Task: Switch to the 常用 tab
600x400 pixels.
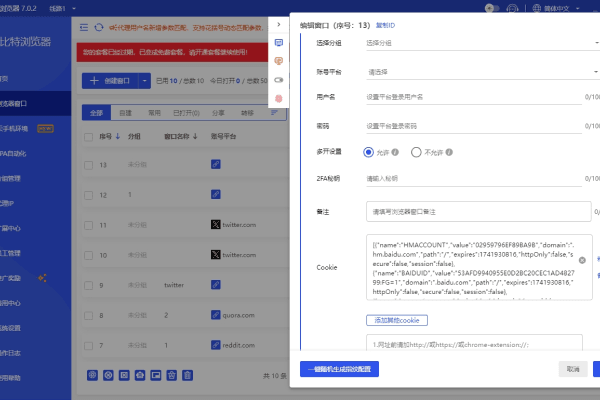Action: pyautogui.click(x=154, y=113)
